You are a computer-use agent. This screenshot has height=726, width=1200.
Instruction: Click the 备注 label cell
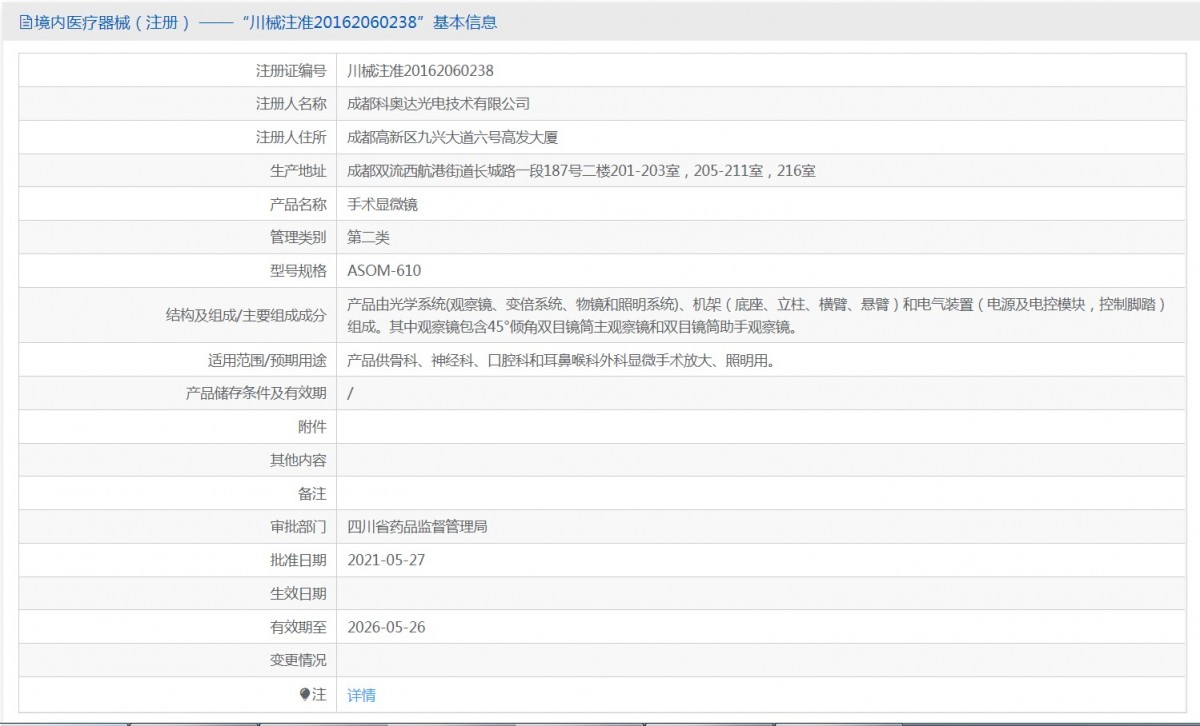[x=178, y=493]
